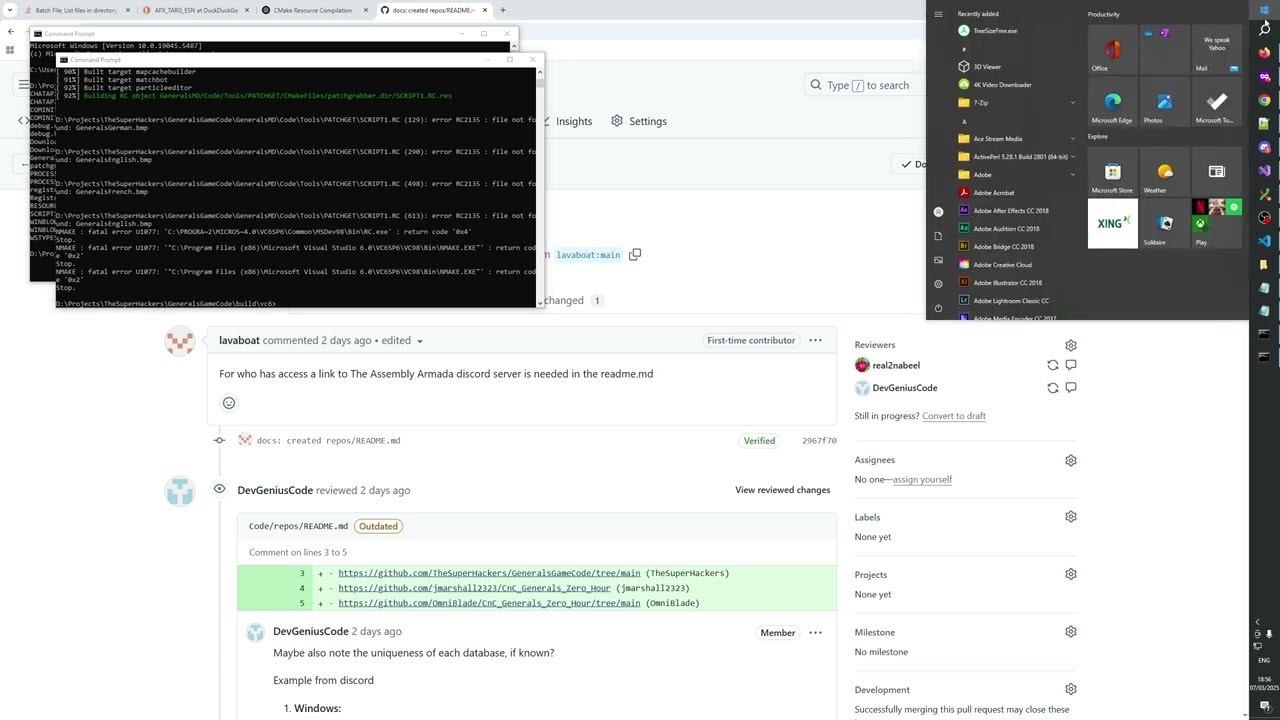The height and width of the screenshot is (720, 1280).
Task: Switch to CMake Resource Compilation tab
Action: tap(312, 10)
